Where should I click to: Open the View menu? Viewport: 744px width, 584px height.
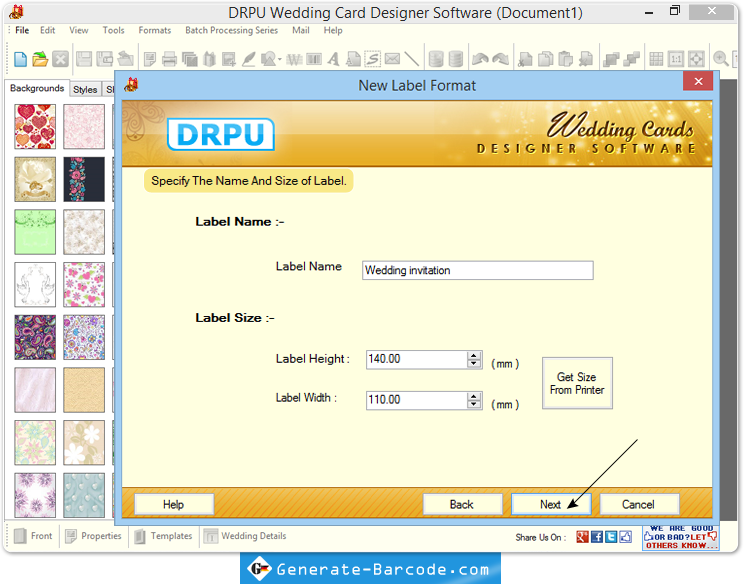coord(79,30)
